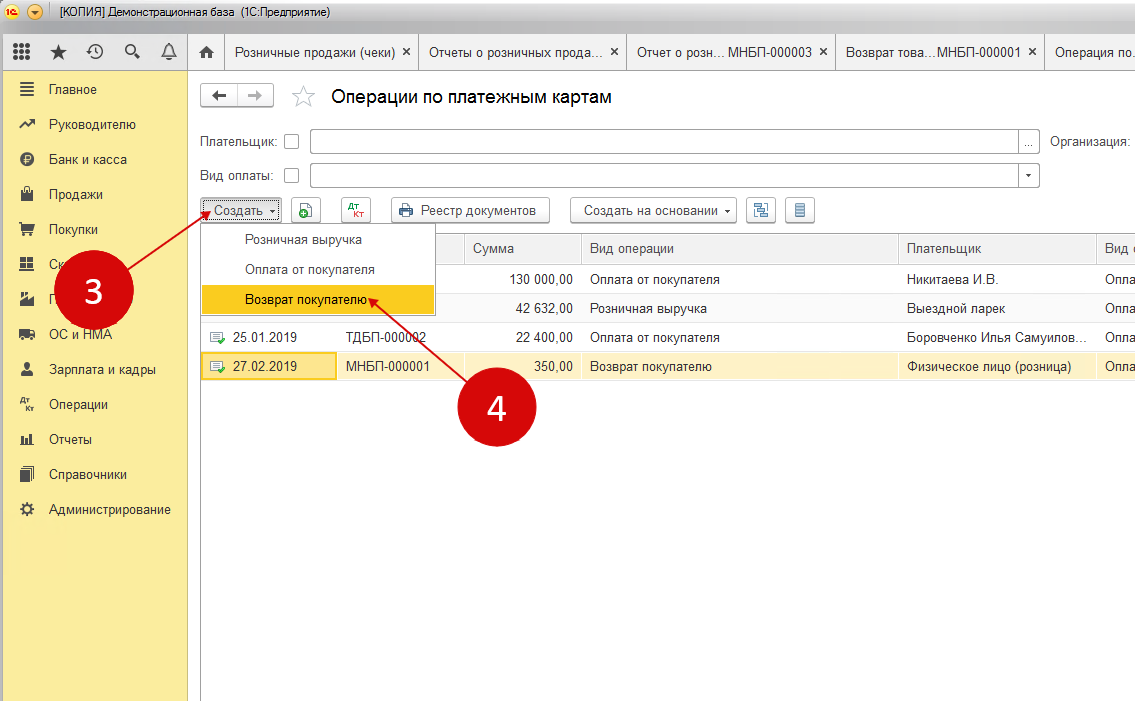Go to Home page tab icon
Image resolution: width=1135 pixels, height=701 pixels.
(206, 52)
